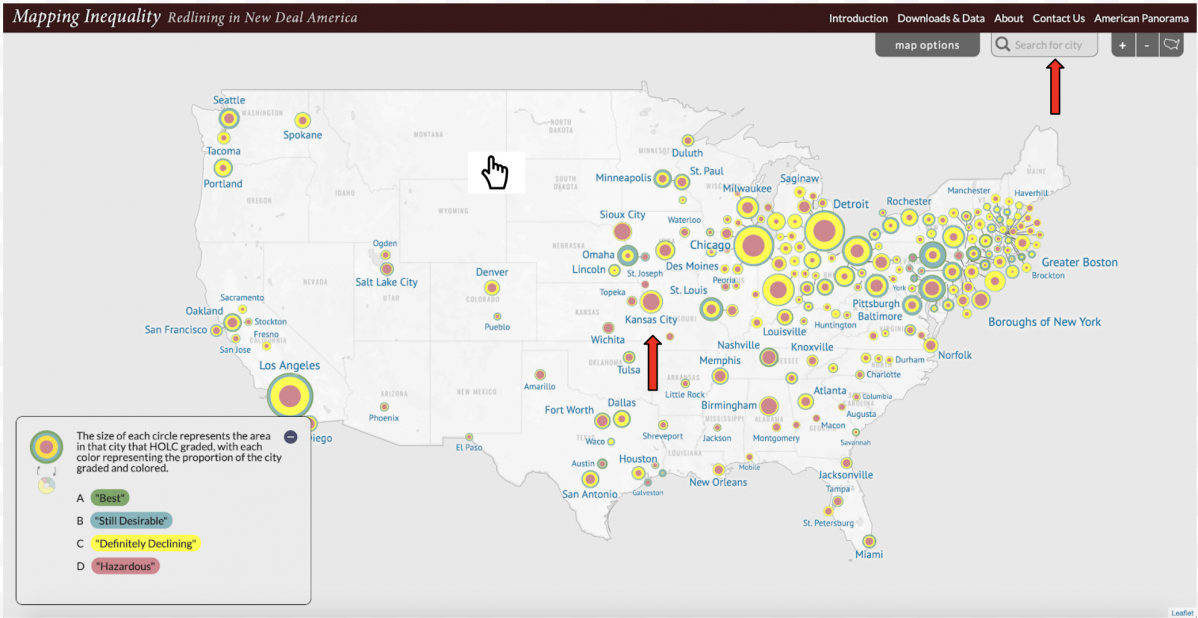The width and height of the screenshot is (1198, 618).
Task: Click the Los Angeles city circle marker
Action: pos(291,396)
